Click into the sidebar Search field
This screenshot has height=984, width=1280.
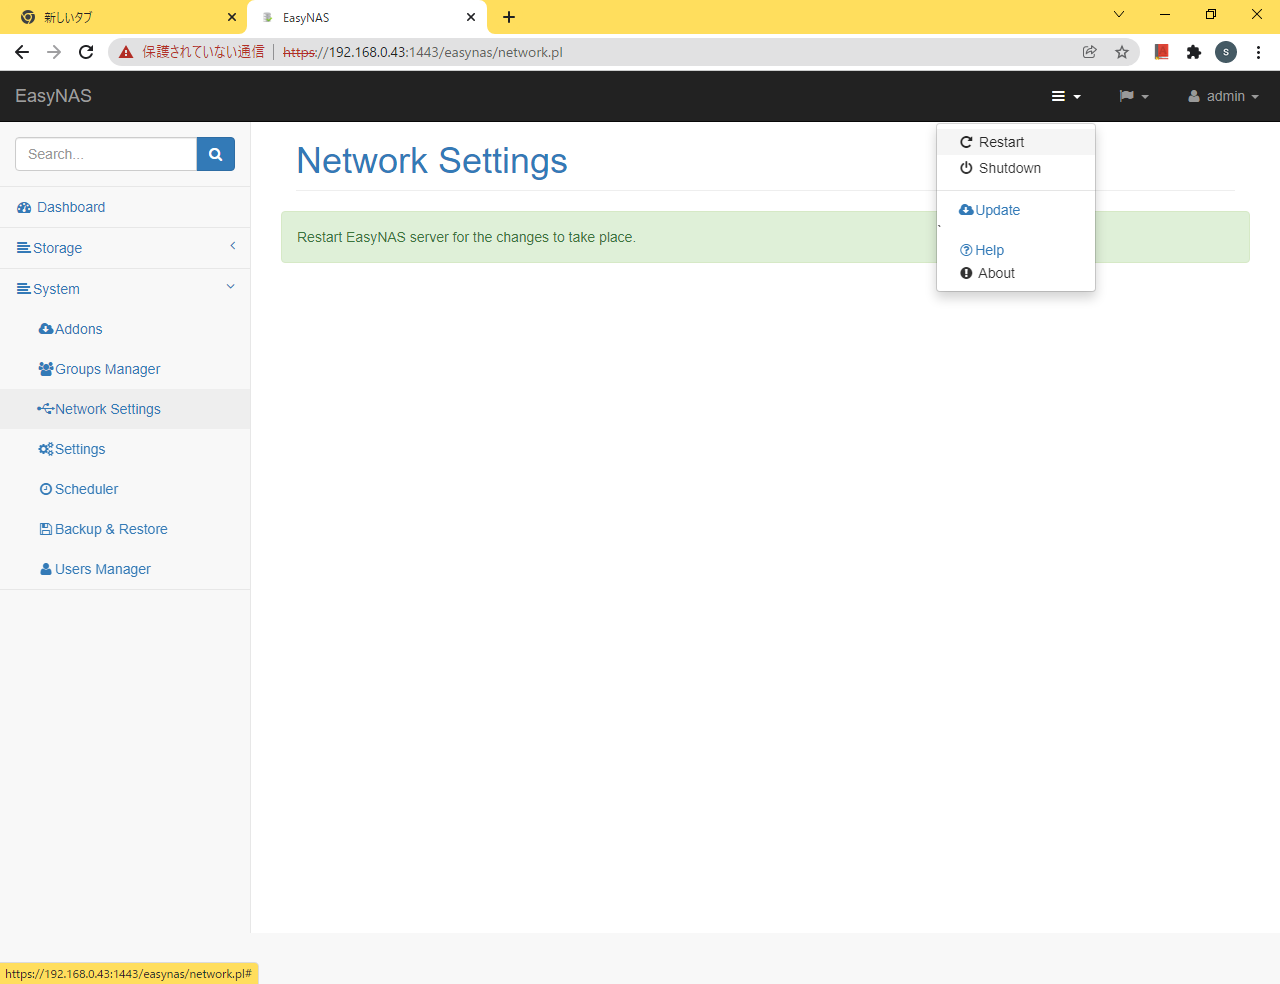click(x=106, y=154)
